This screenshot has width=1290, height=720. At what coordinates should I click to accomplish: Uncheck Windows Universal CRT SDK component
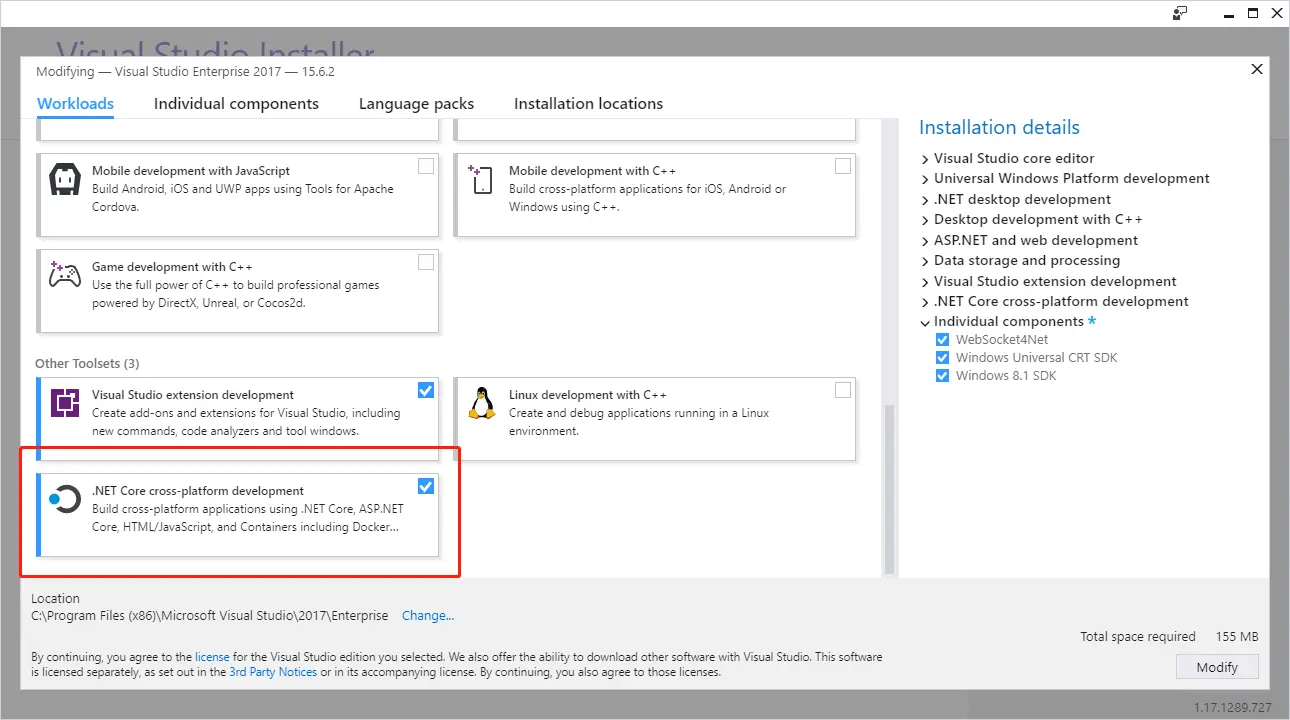[x=942, y=358]
